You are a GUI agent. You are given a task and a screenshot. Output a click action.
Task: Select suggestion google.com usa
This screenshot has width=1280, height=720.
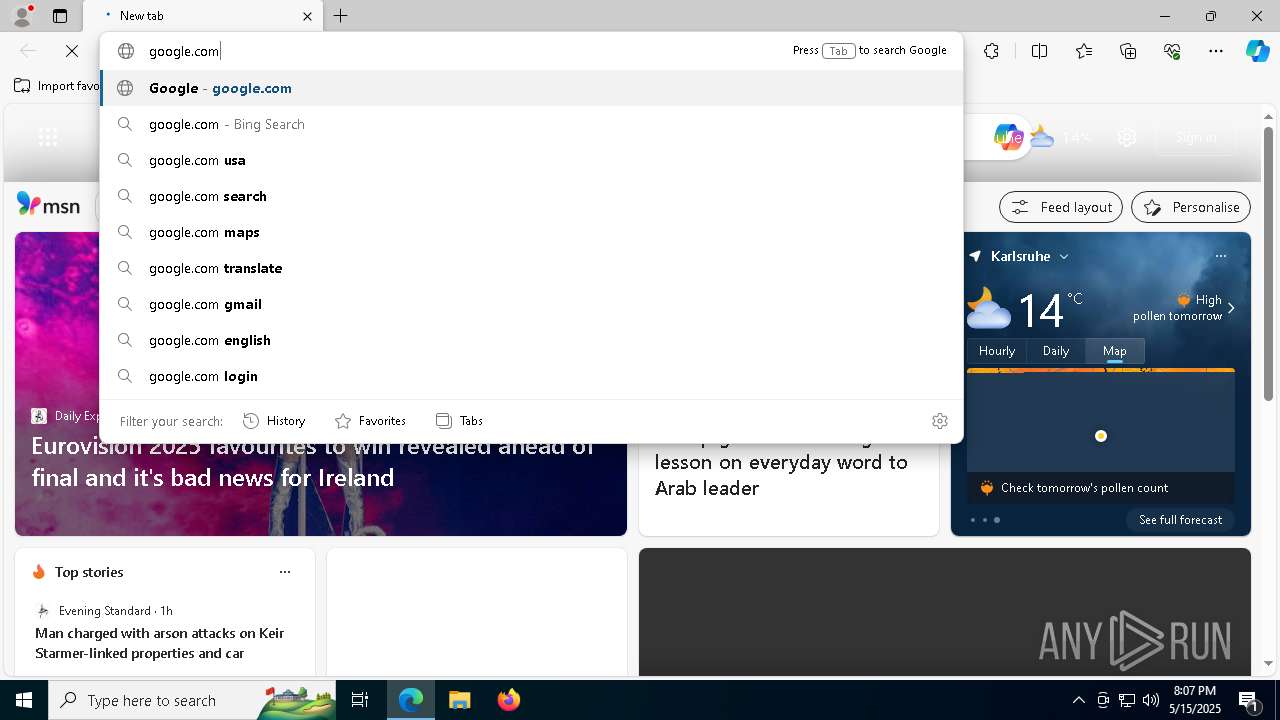531,160
